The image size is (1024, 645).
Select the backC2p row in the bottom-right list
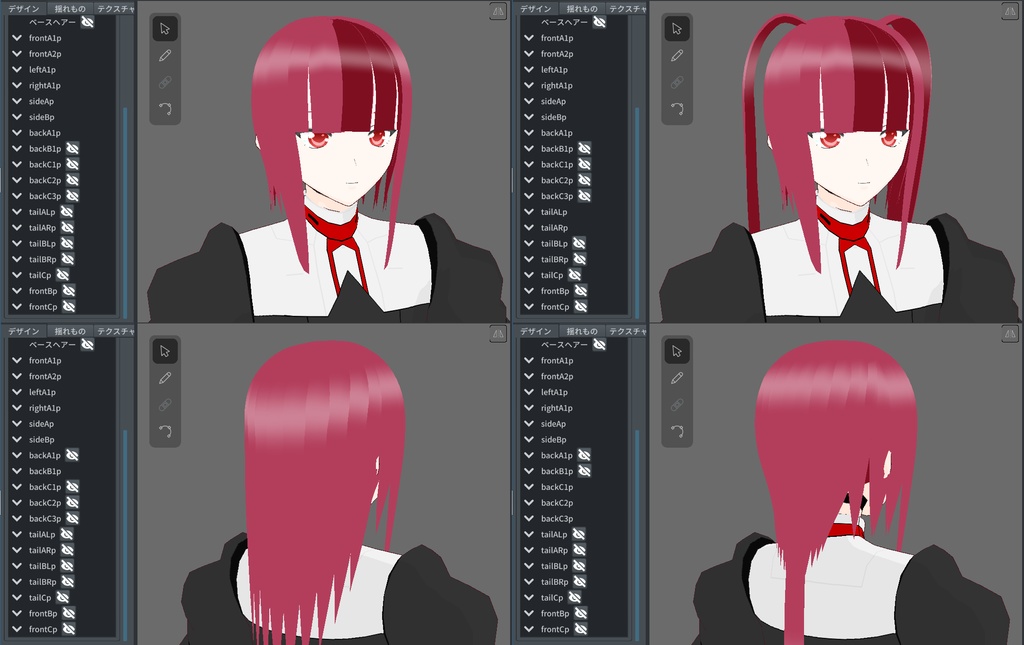(x=573, y=503)
